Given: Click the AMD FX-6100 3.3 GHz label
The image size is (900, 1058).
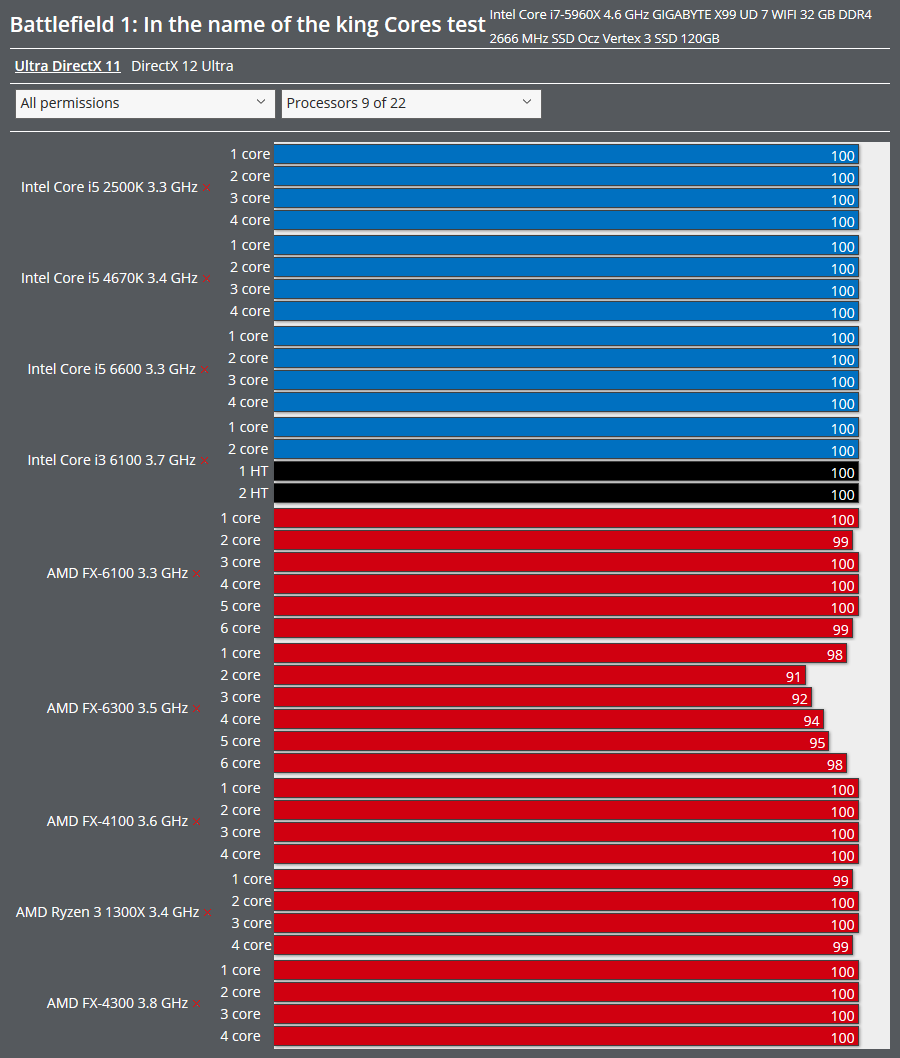Looking at the screenshot, I should point(117,573).
